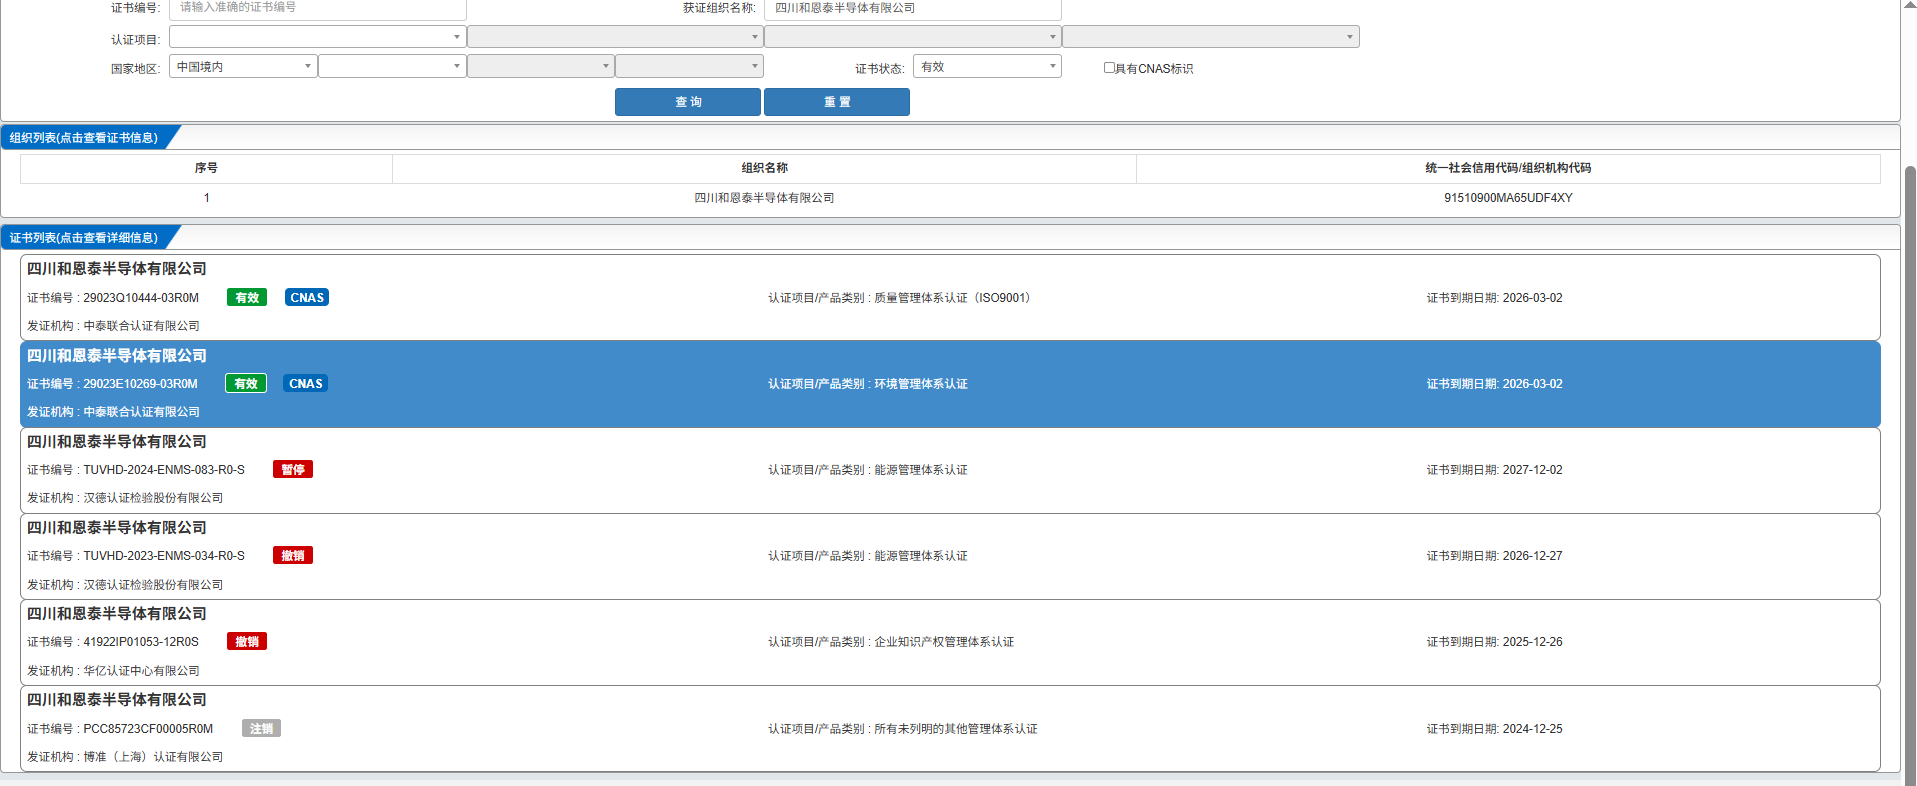Click expiry date 2024-12-25
Image resolution: width=1917 pixels, height=786 pixels.
(x=1532, y=729)
